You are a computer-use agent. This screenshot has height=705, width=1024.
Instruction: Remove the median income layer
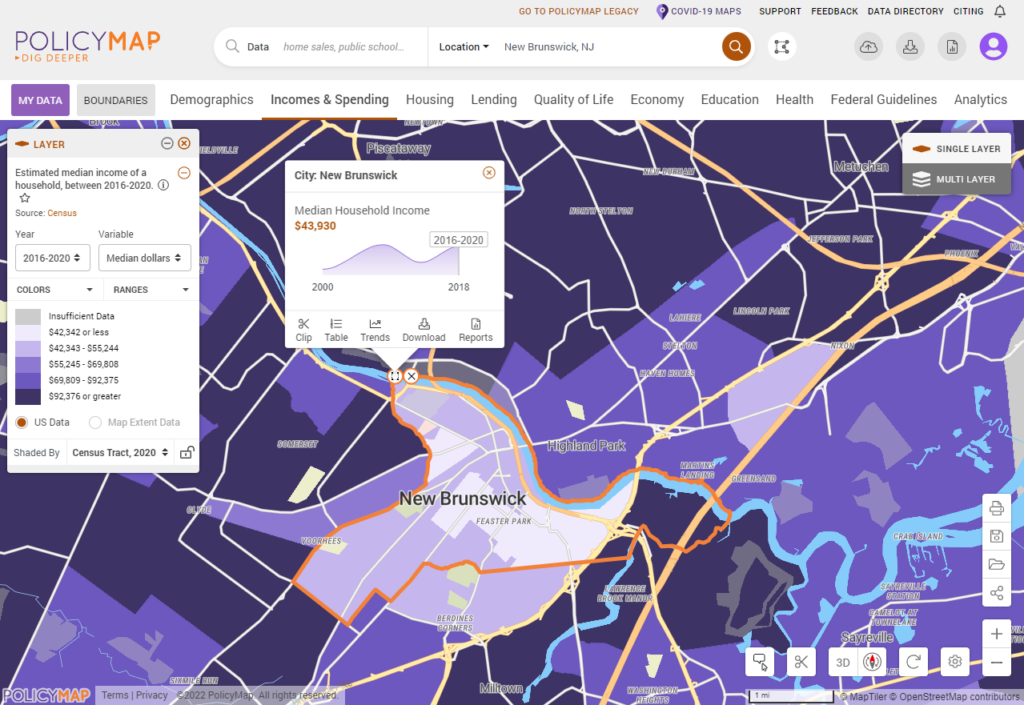[x=184, y=173]
